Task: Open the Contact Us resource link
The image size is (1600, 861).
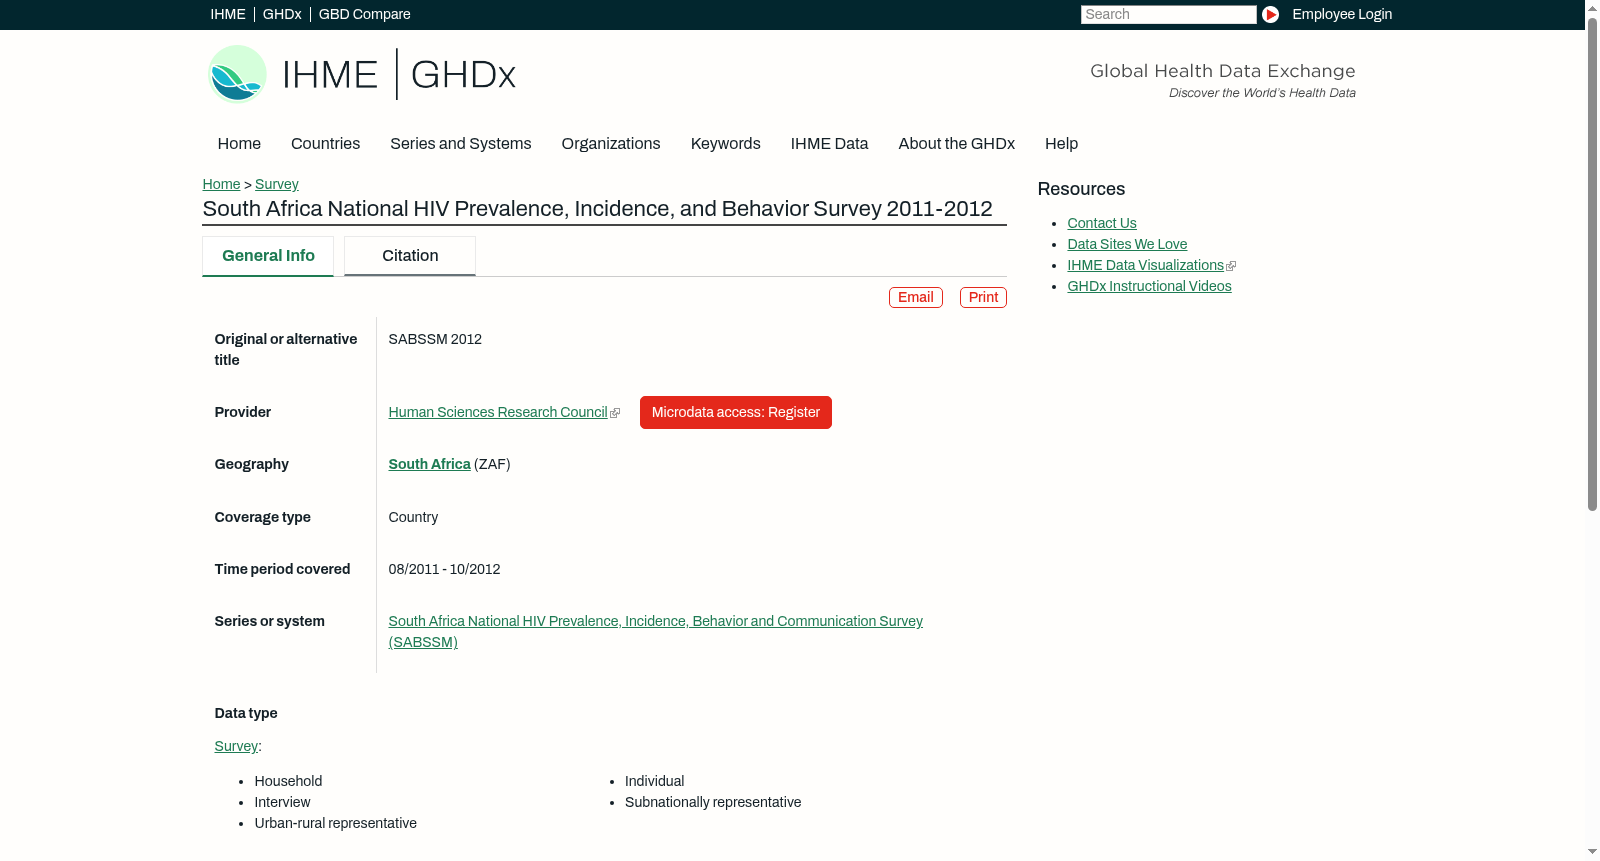Action: (1102, 223)
